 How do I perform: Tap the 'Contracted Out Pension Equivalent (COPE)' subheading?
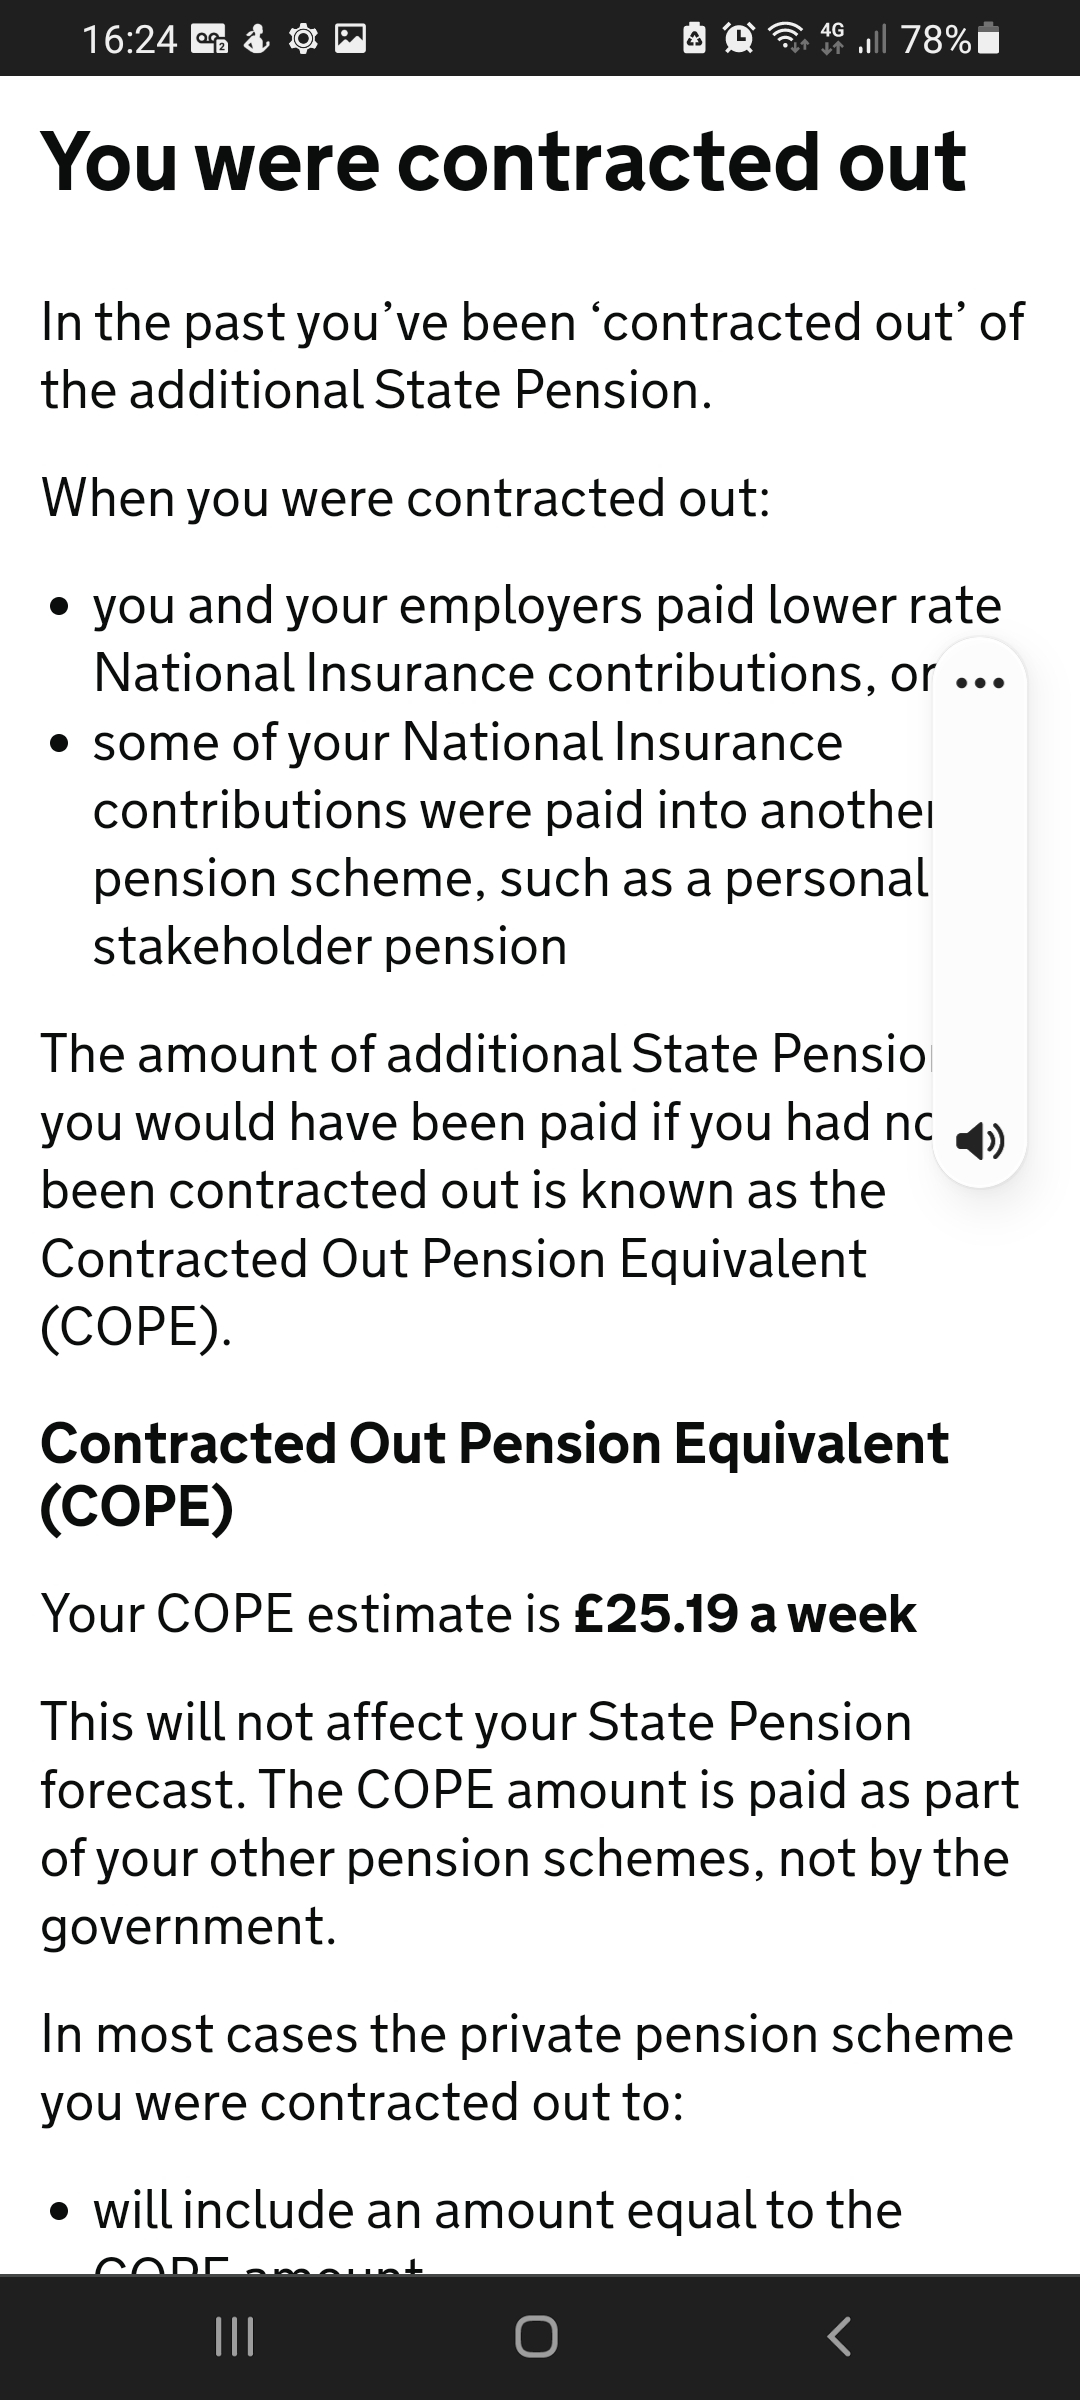[x=494, y=1474]
